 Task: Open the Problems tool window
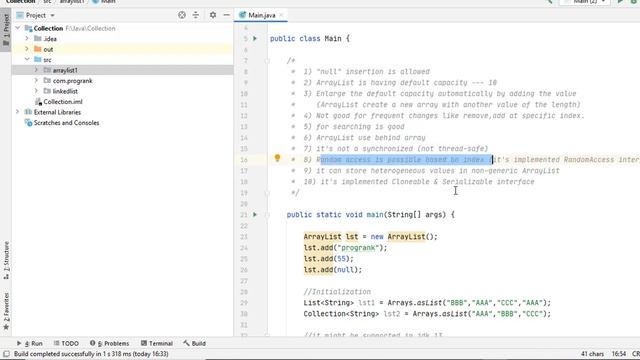109,343
